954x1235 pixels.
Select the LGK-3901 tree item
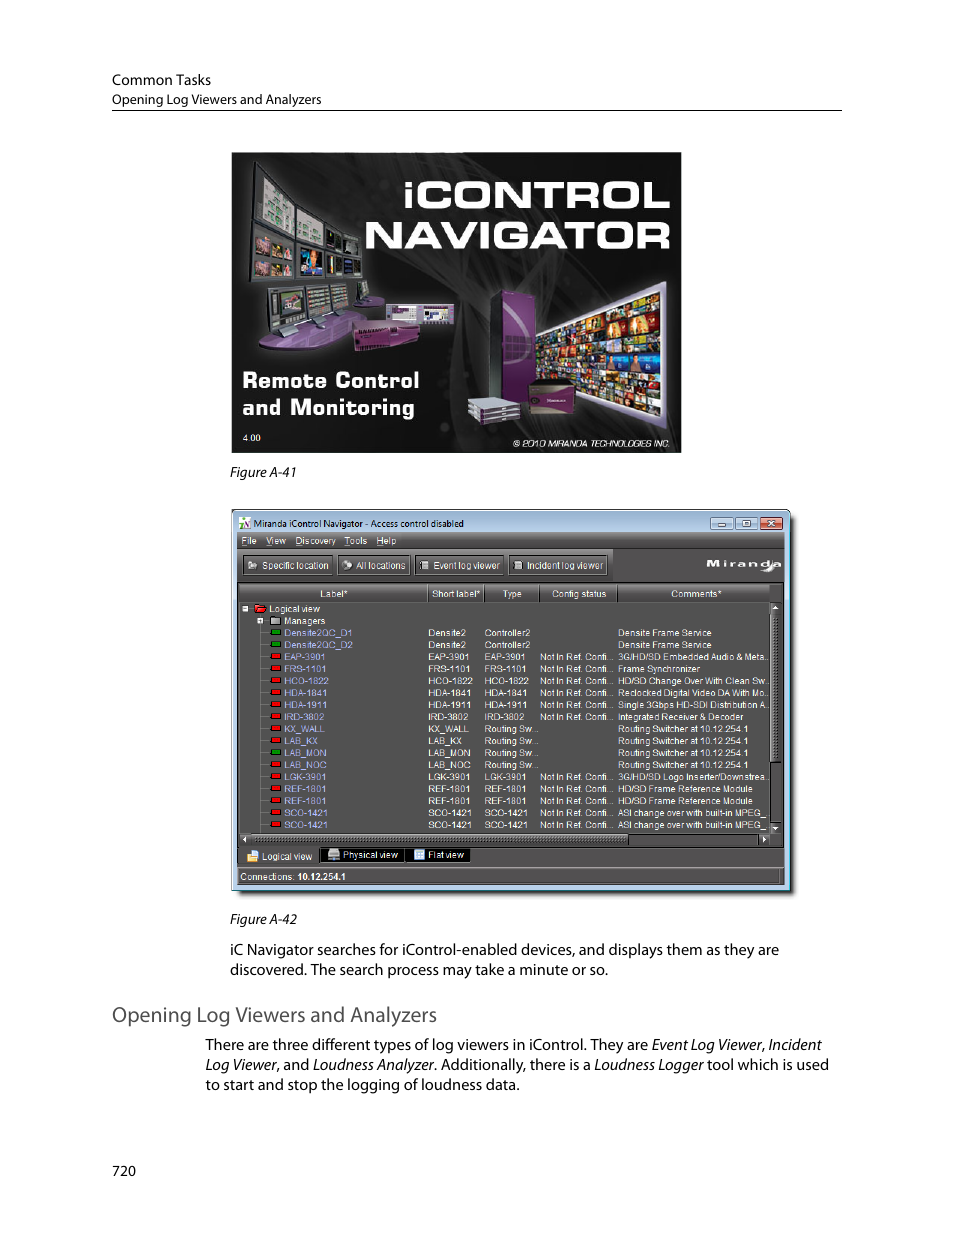tap(305, 777)
